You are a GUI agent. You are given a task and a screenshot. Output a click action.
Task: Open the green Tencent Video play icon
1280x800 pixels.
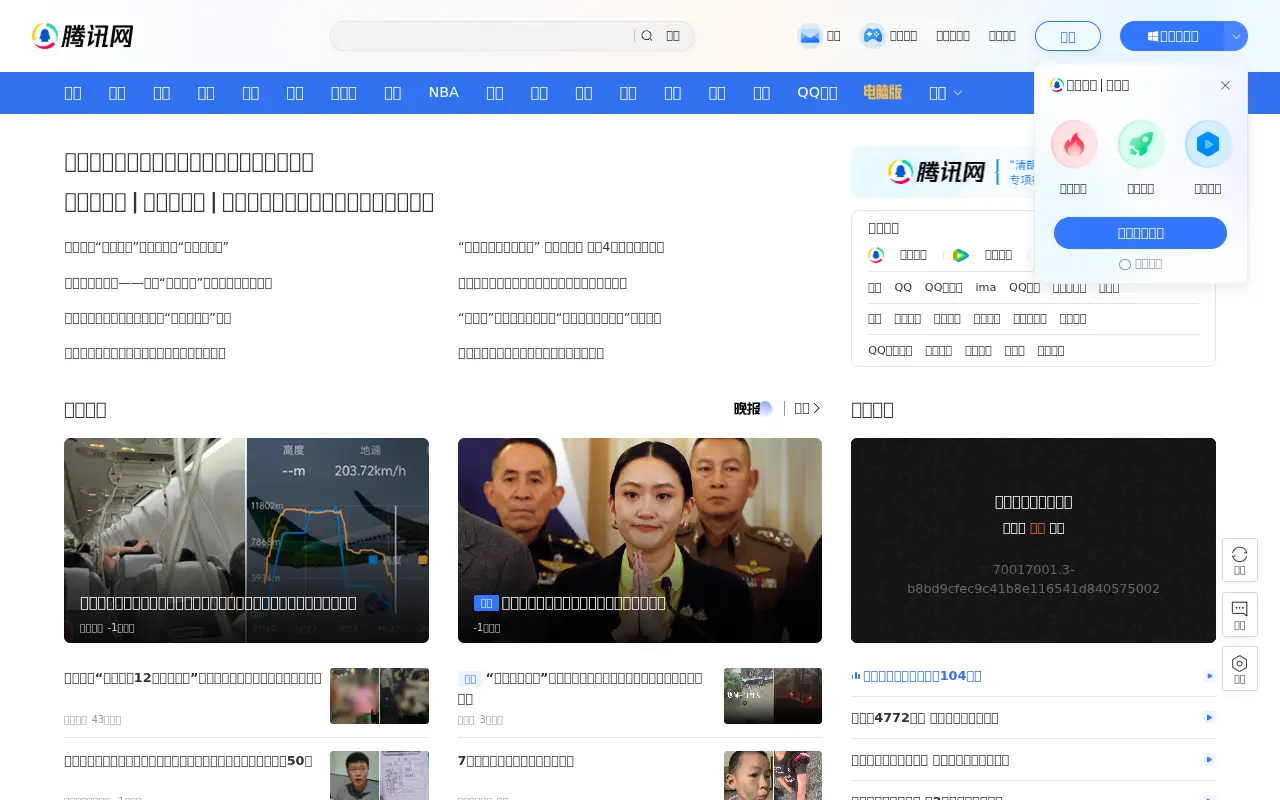click(960, 255)
